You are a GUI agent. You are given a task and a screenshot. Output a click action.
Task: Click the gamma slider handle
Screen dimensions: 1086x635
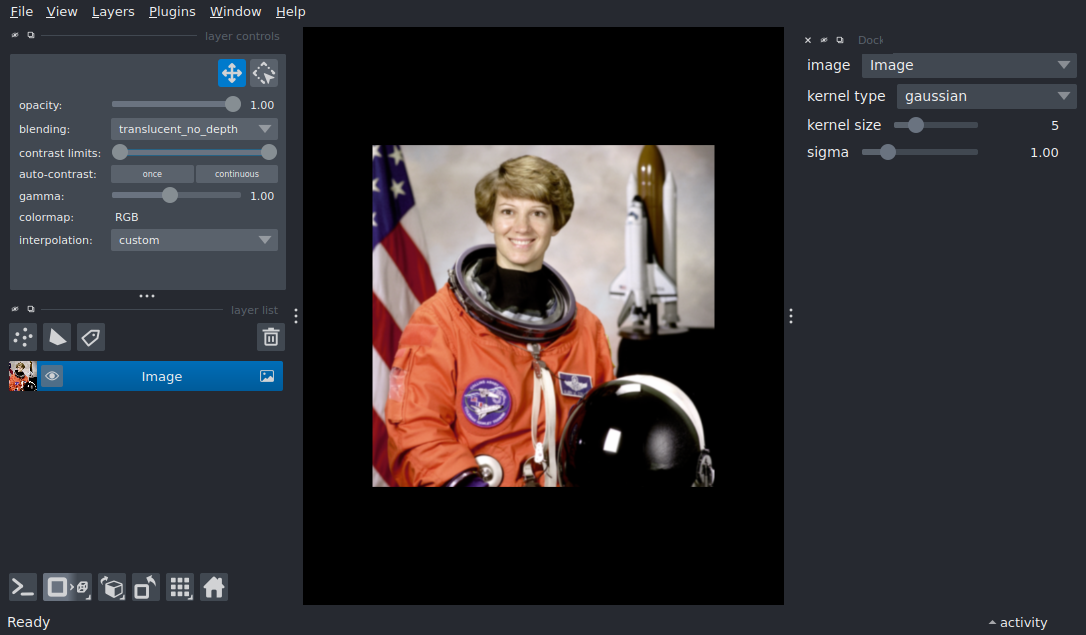(170, 196)
